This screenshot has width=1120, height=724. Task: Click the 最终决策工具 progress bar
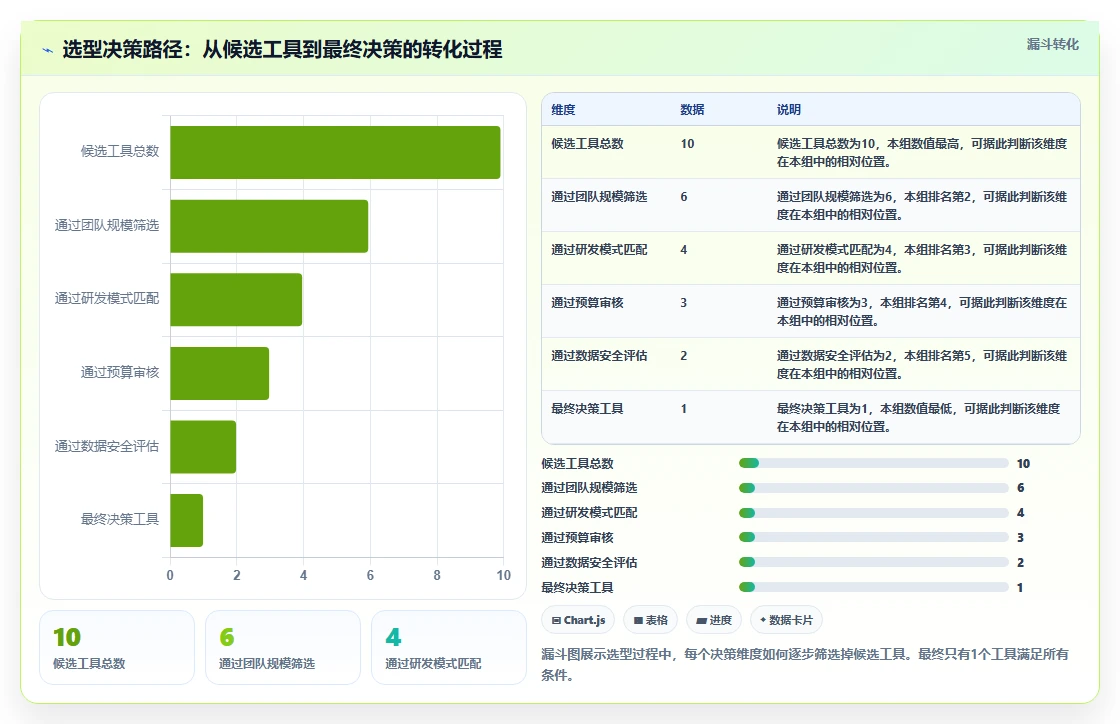(x=874, y=587)
